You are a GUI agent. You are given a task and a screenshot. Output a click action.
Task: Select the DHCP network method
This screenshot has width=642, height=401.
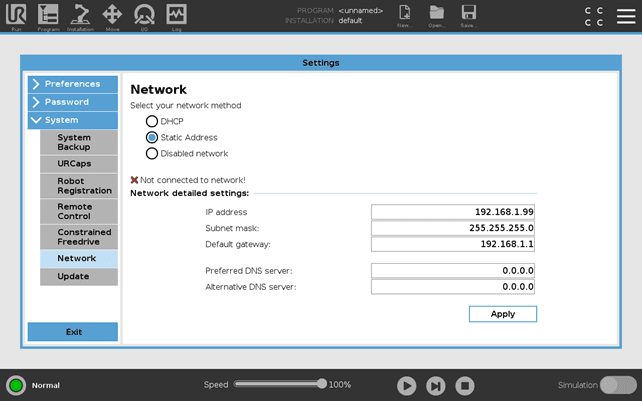pyautogui.click(x=152, y=121)
